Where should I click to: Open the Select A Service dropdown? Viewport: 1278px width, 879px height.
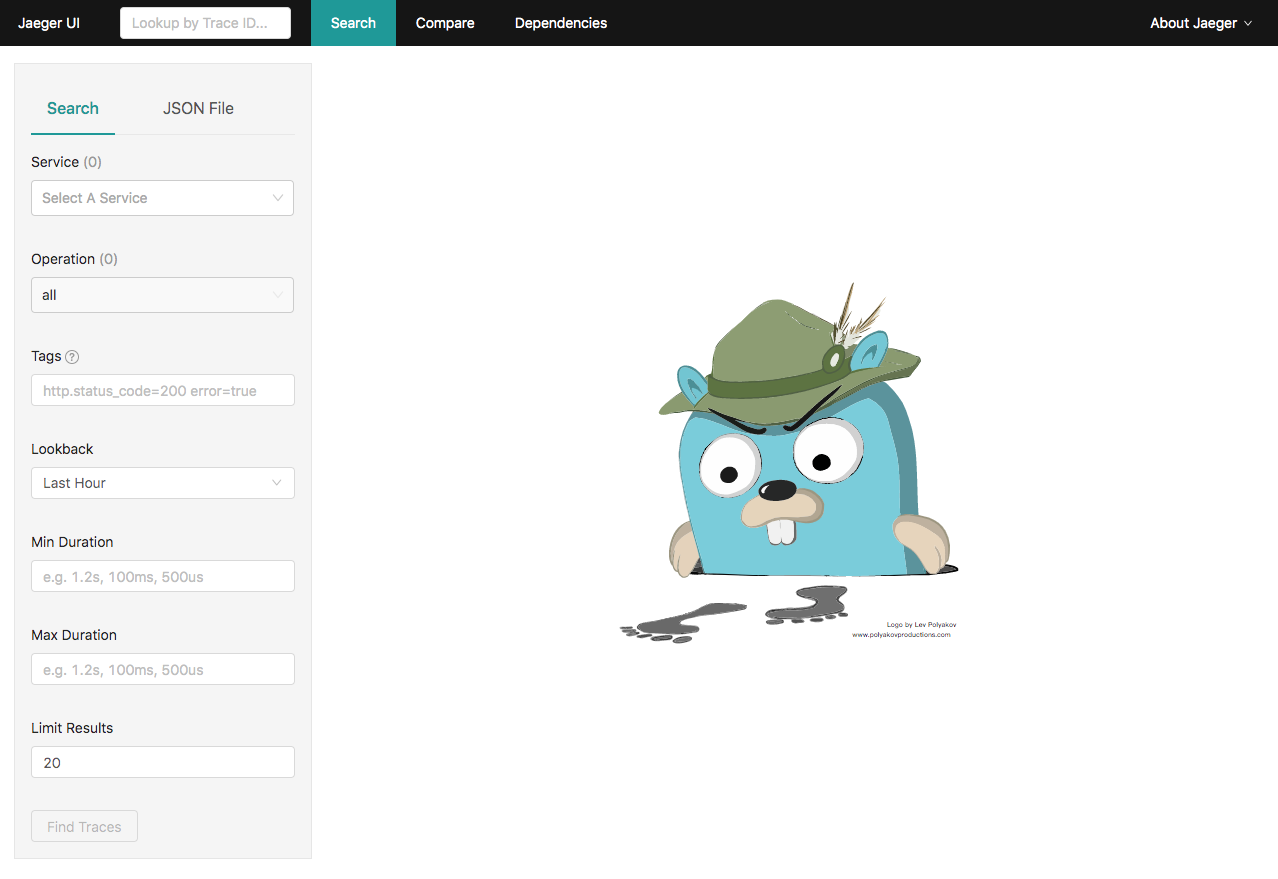click(162, 198)
